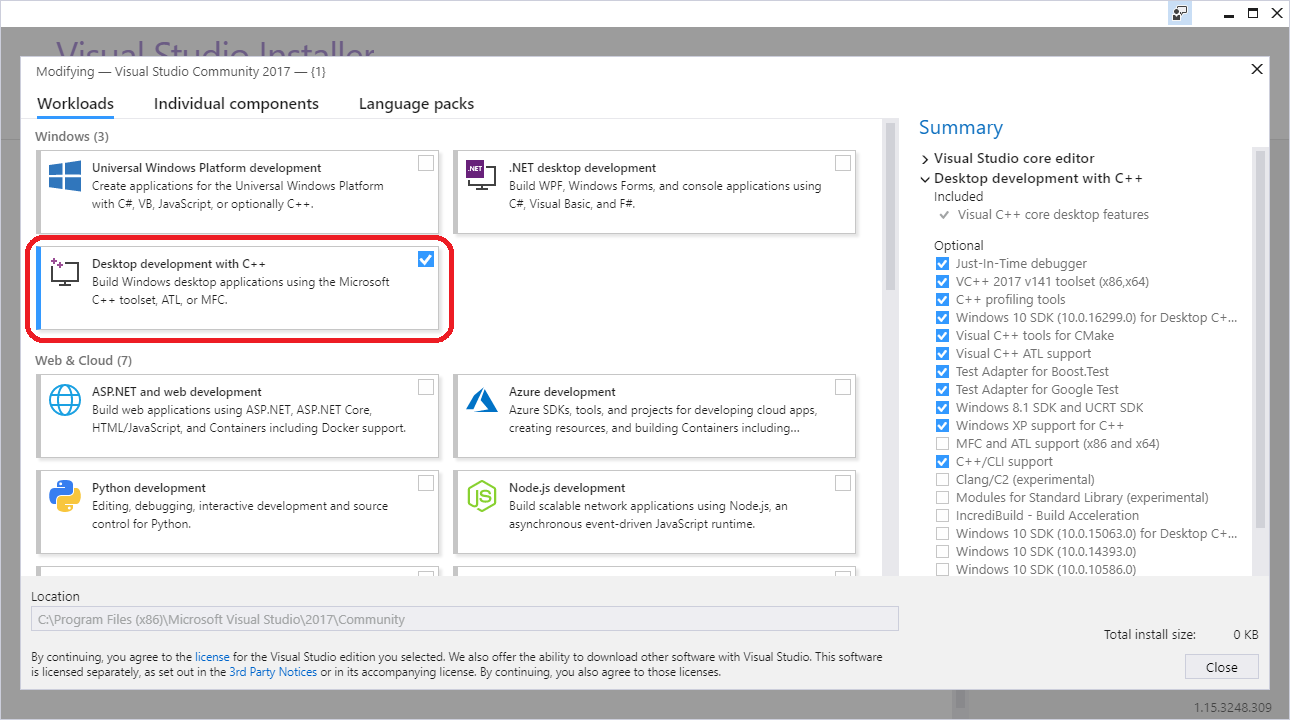
Task: Enable Clang/C2 (experimental) option
Action: (x=942, y=480)
